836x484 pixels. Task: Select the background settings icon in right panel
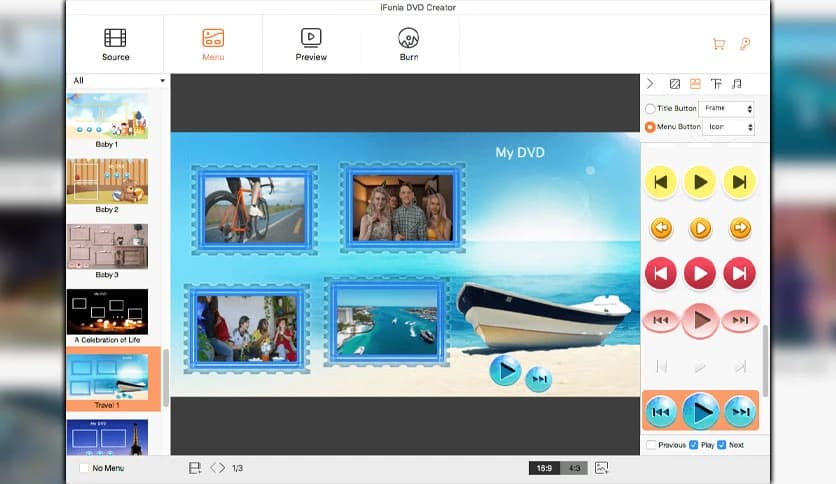(x=674, y=84)
